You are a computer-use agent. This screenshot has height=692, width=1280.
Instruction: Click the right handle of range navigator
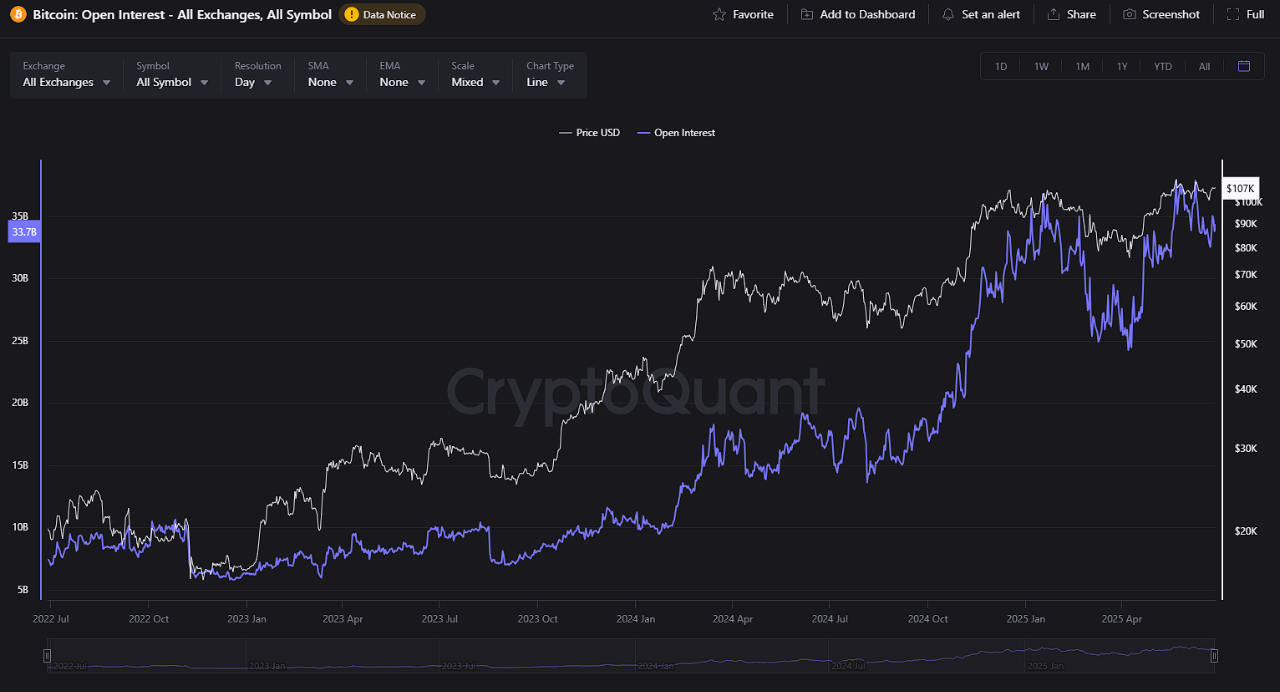coord(1214,656)
